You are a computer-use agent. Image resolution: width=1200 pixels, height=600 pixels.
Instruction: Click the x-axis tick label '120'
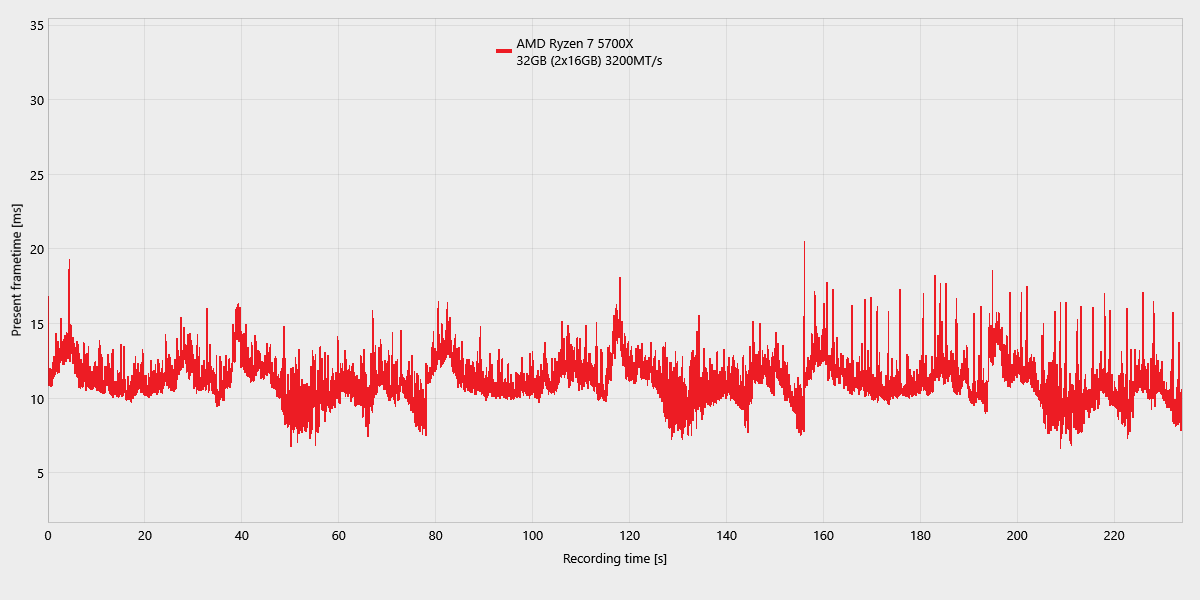630,536
